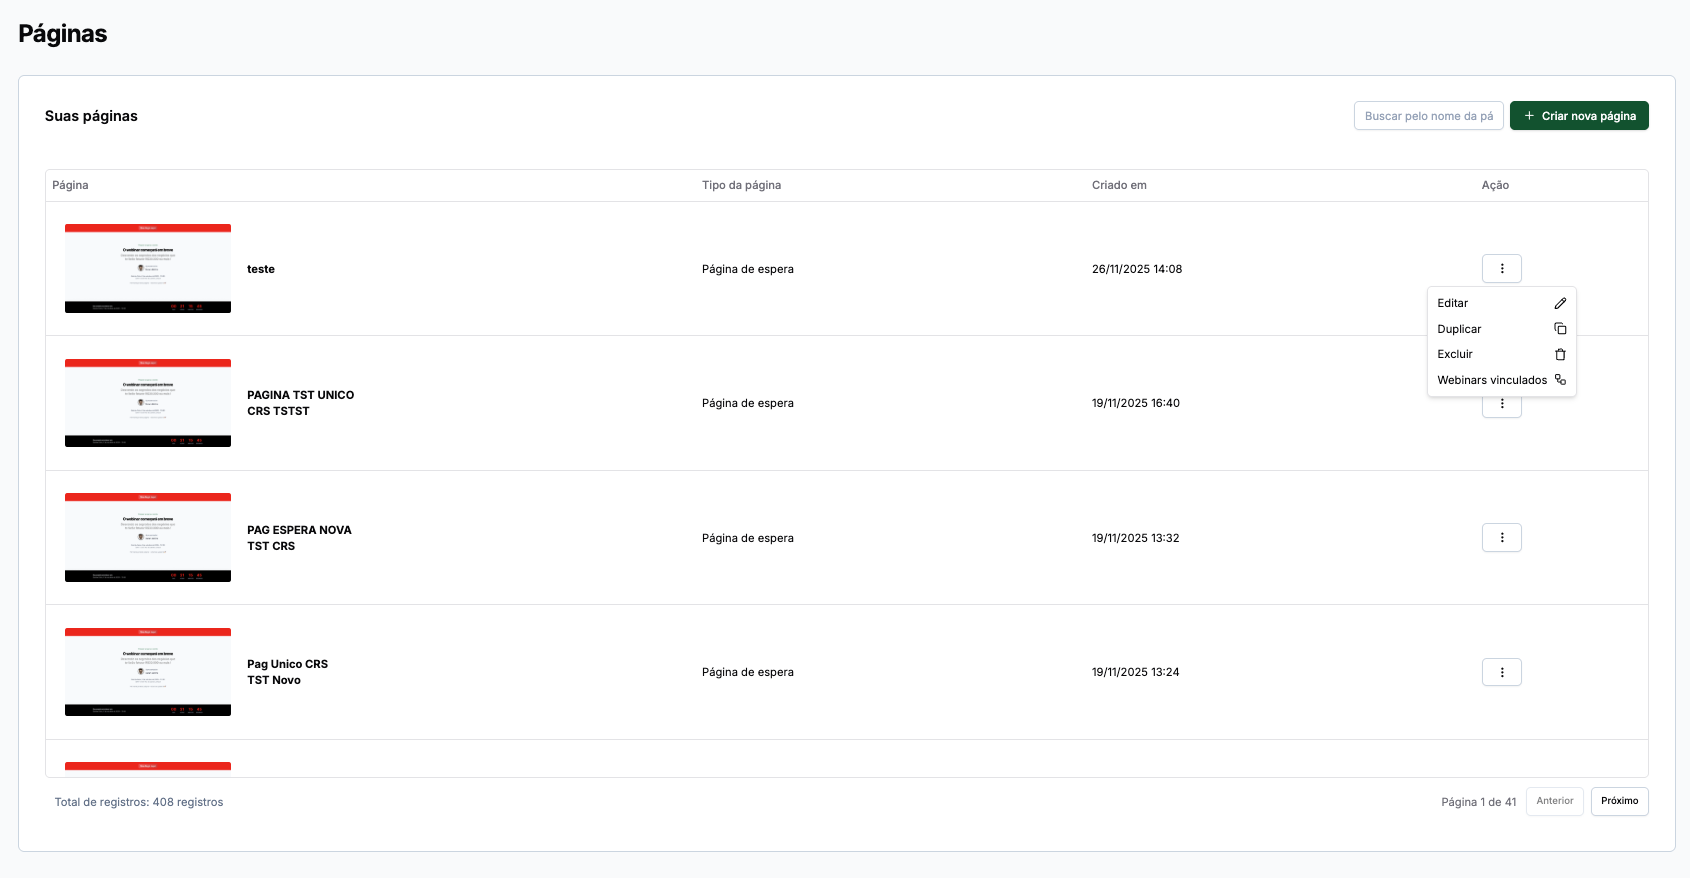1690x878 pixels.
Task: Click the Anterior pagination button
Action: (1554, 801)
